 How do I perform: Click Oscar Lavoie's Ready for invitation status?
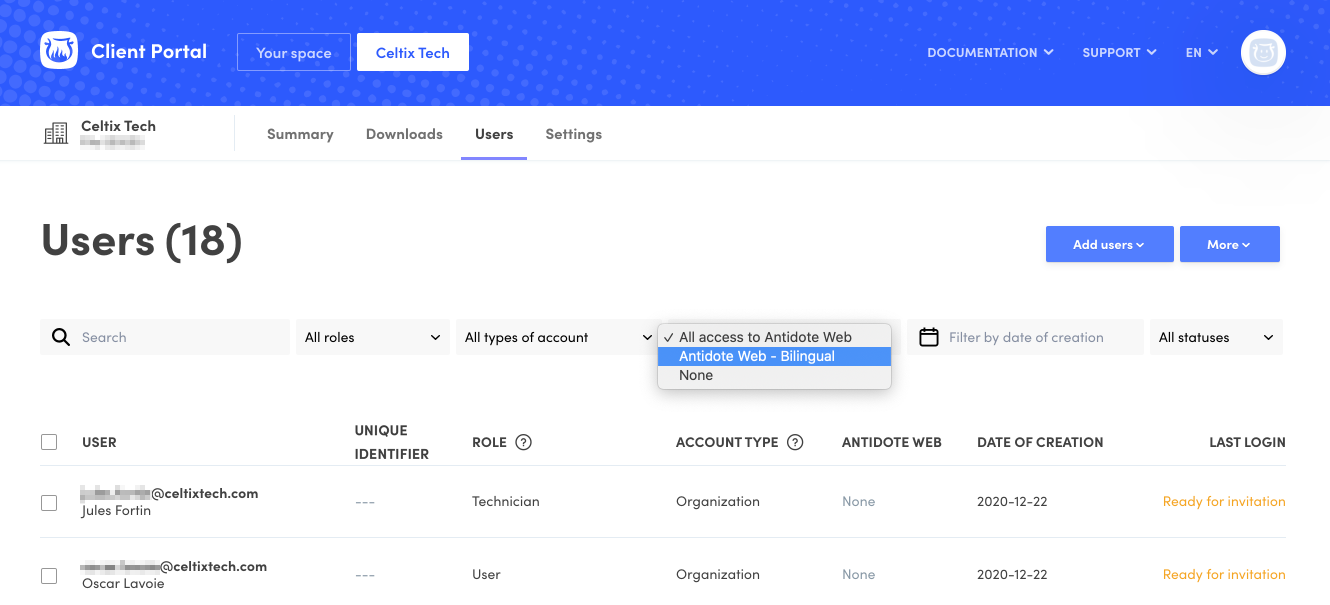[x=1224, y=574]
